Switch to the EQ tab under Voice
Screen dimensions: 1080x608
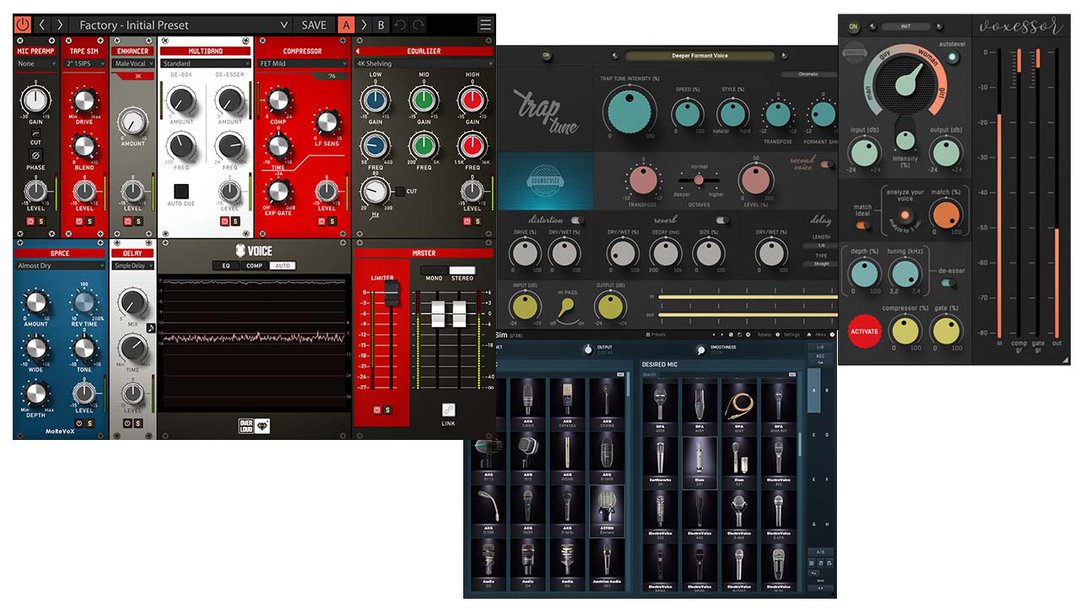tap(227, 265)
